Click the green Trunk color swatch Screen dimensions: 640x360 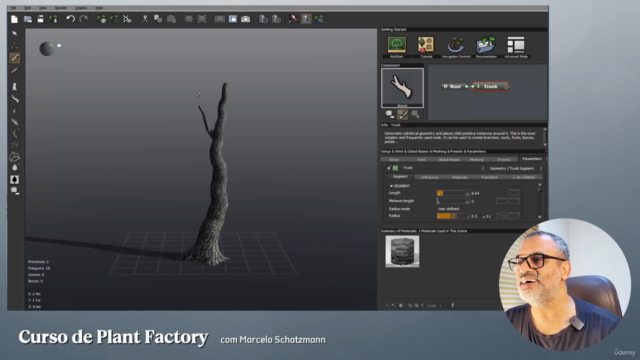click(395, 168)
